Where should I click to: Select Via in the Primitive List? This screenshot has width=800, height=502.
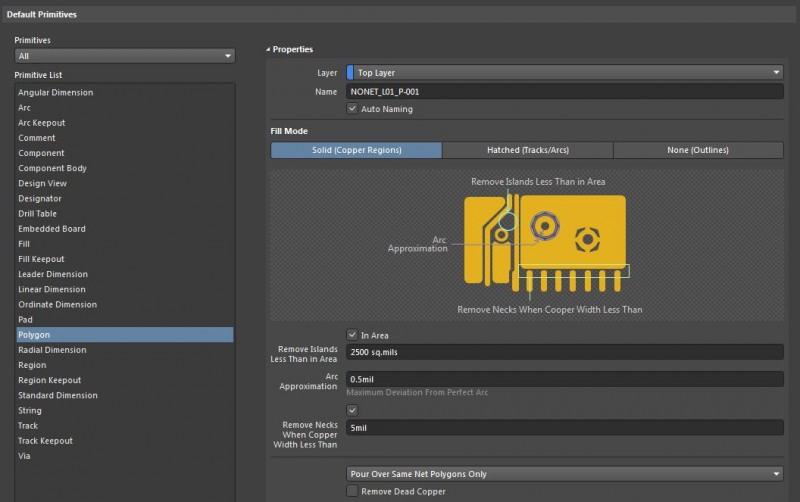tap(24, 456)
